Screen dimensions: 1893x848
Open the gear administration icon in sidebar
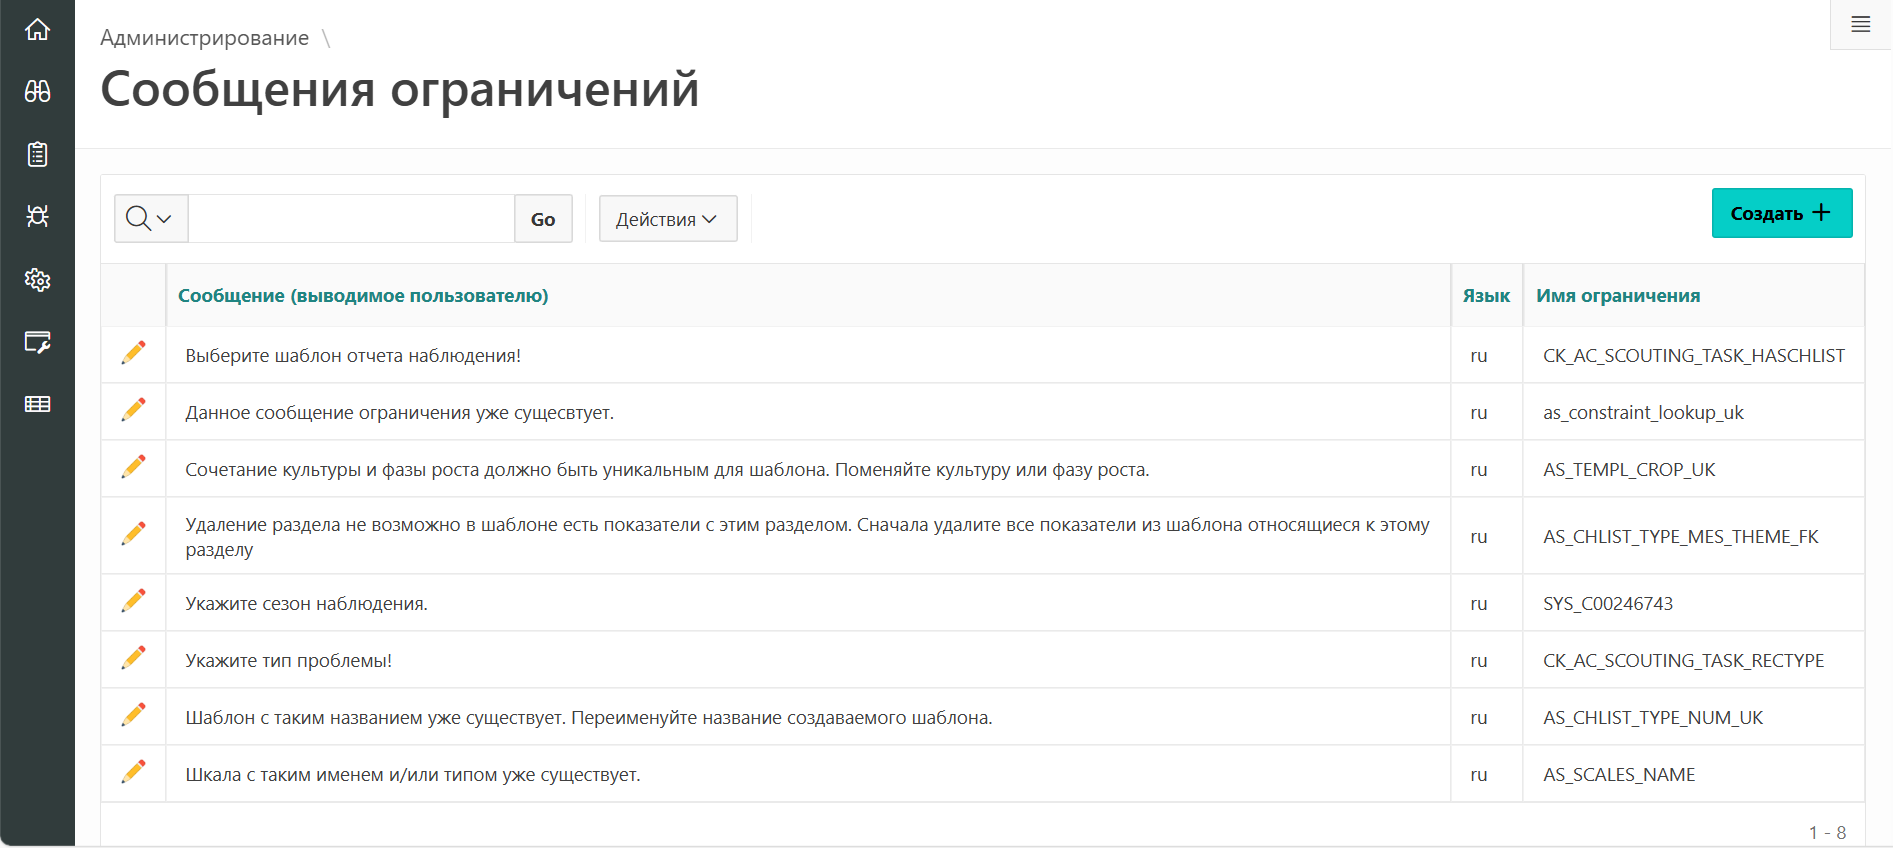(37, 279)
